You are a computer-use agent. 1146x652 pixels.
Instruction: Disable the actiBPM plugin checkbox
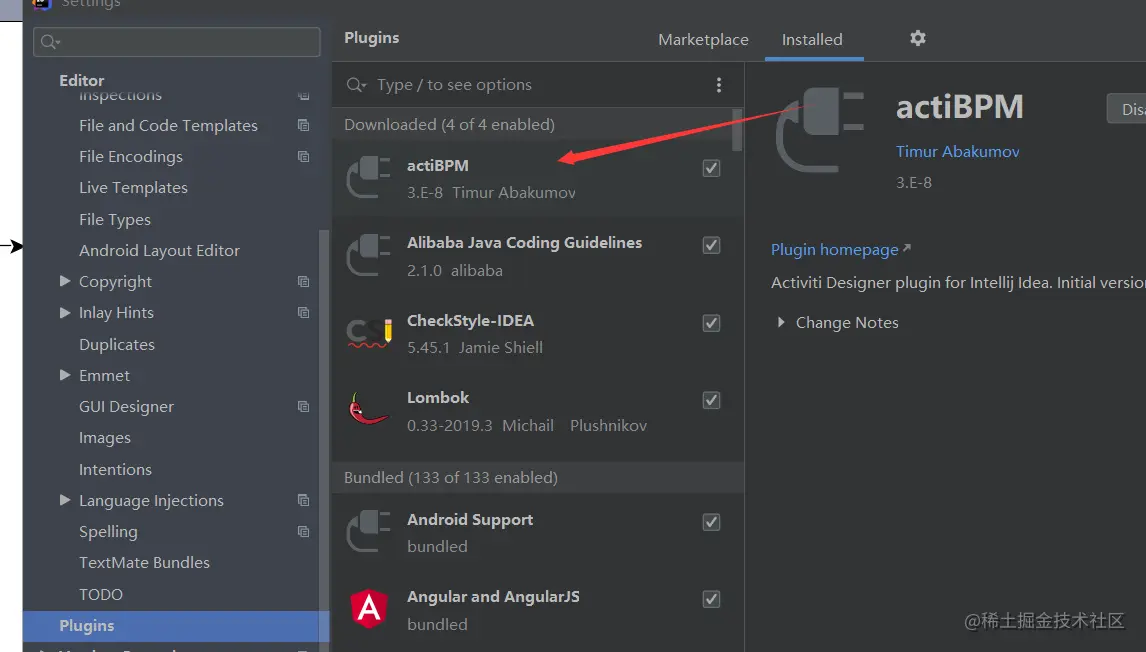pyautogui.click(x=711, y=168)
